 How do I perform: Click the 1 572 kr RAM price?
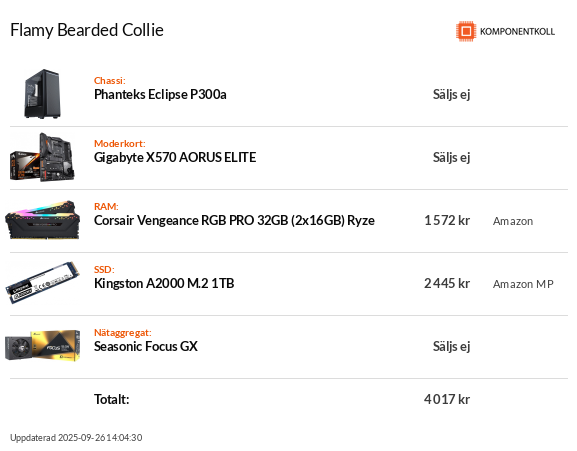coord(447,220)
